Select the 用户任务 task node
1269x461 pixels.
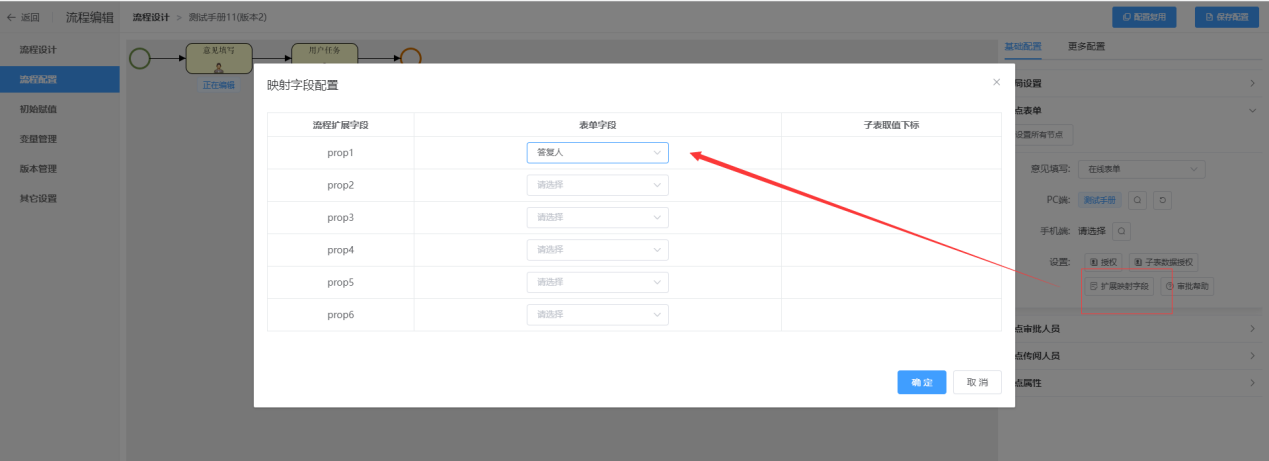[324, 54]
